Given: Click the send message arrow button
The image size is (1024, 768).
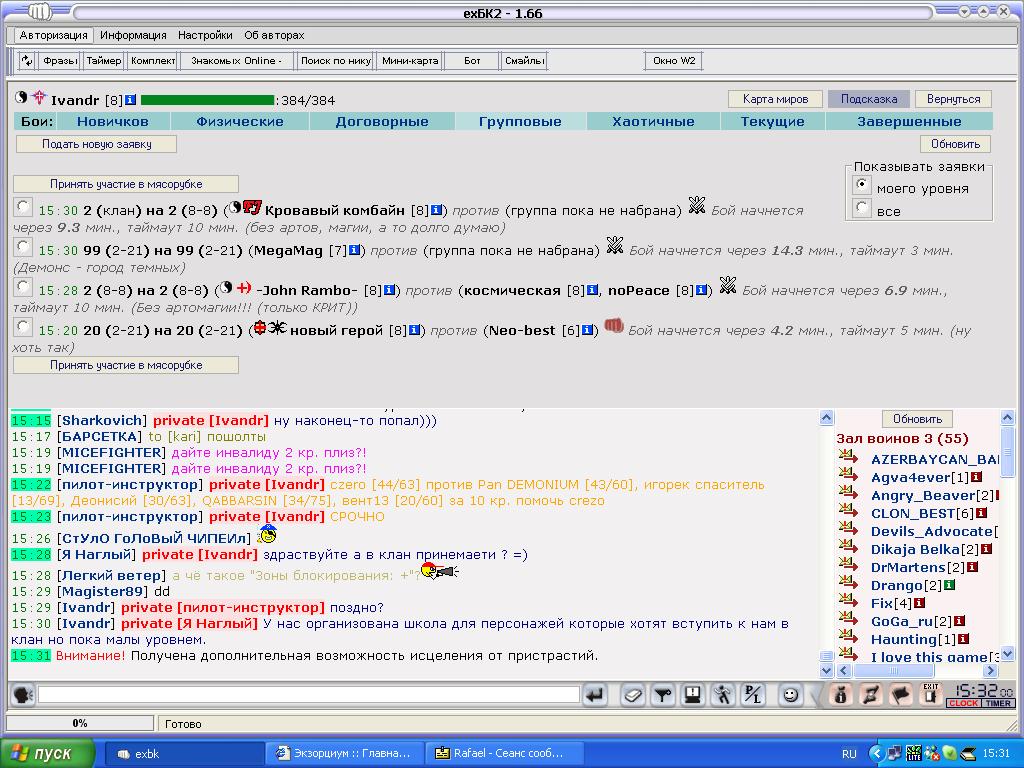Looking at the screenshot, I should pyautogui.click(x=595, y=695).
